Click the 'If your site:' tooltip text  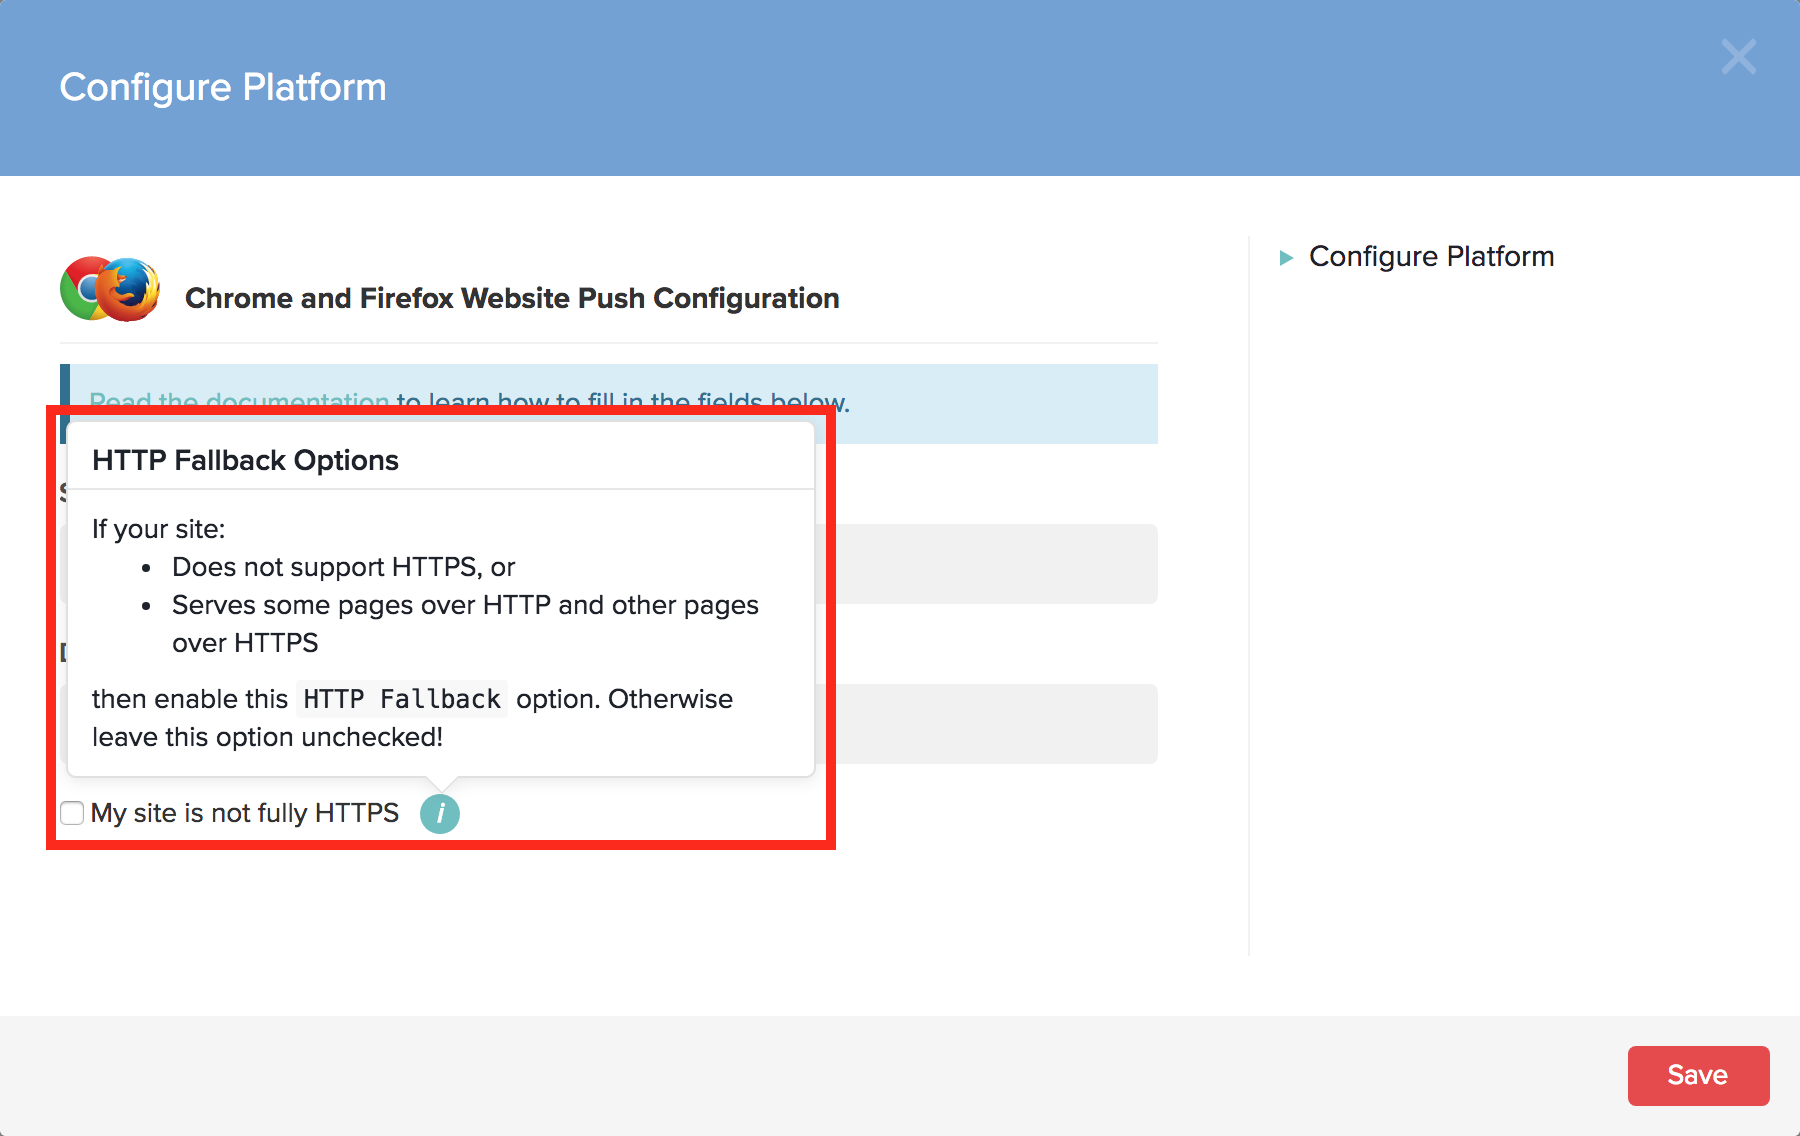159,529
